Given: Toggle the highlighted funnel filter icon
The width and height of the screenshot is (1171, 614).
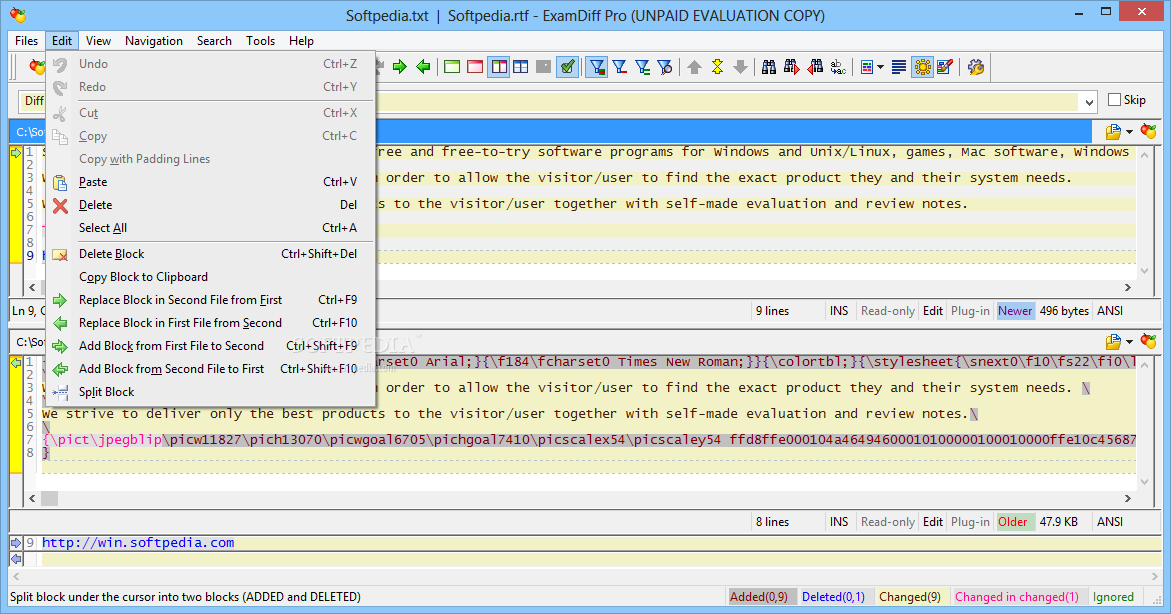Looking at the screenshot, I should (x=596, y=67).
